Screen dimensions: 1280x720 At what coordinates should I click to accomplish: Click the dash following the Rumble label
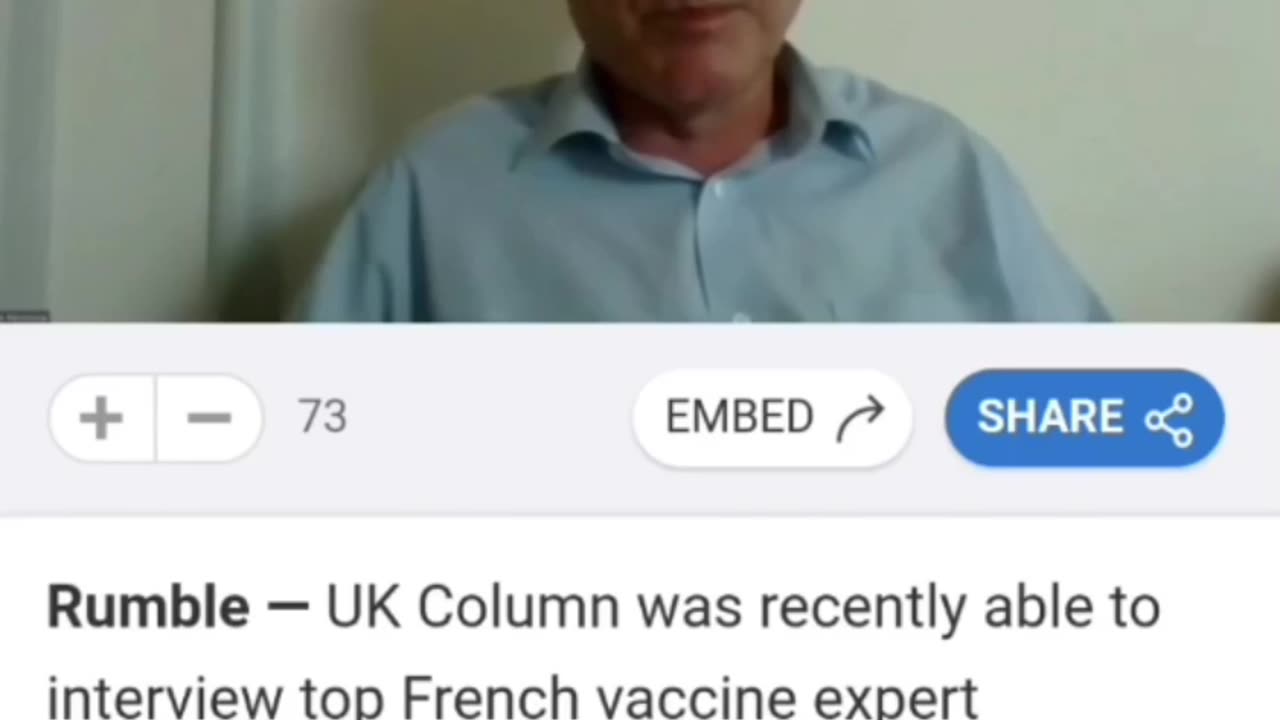pyautogui.click(x=288, y=607)
